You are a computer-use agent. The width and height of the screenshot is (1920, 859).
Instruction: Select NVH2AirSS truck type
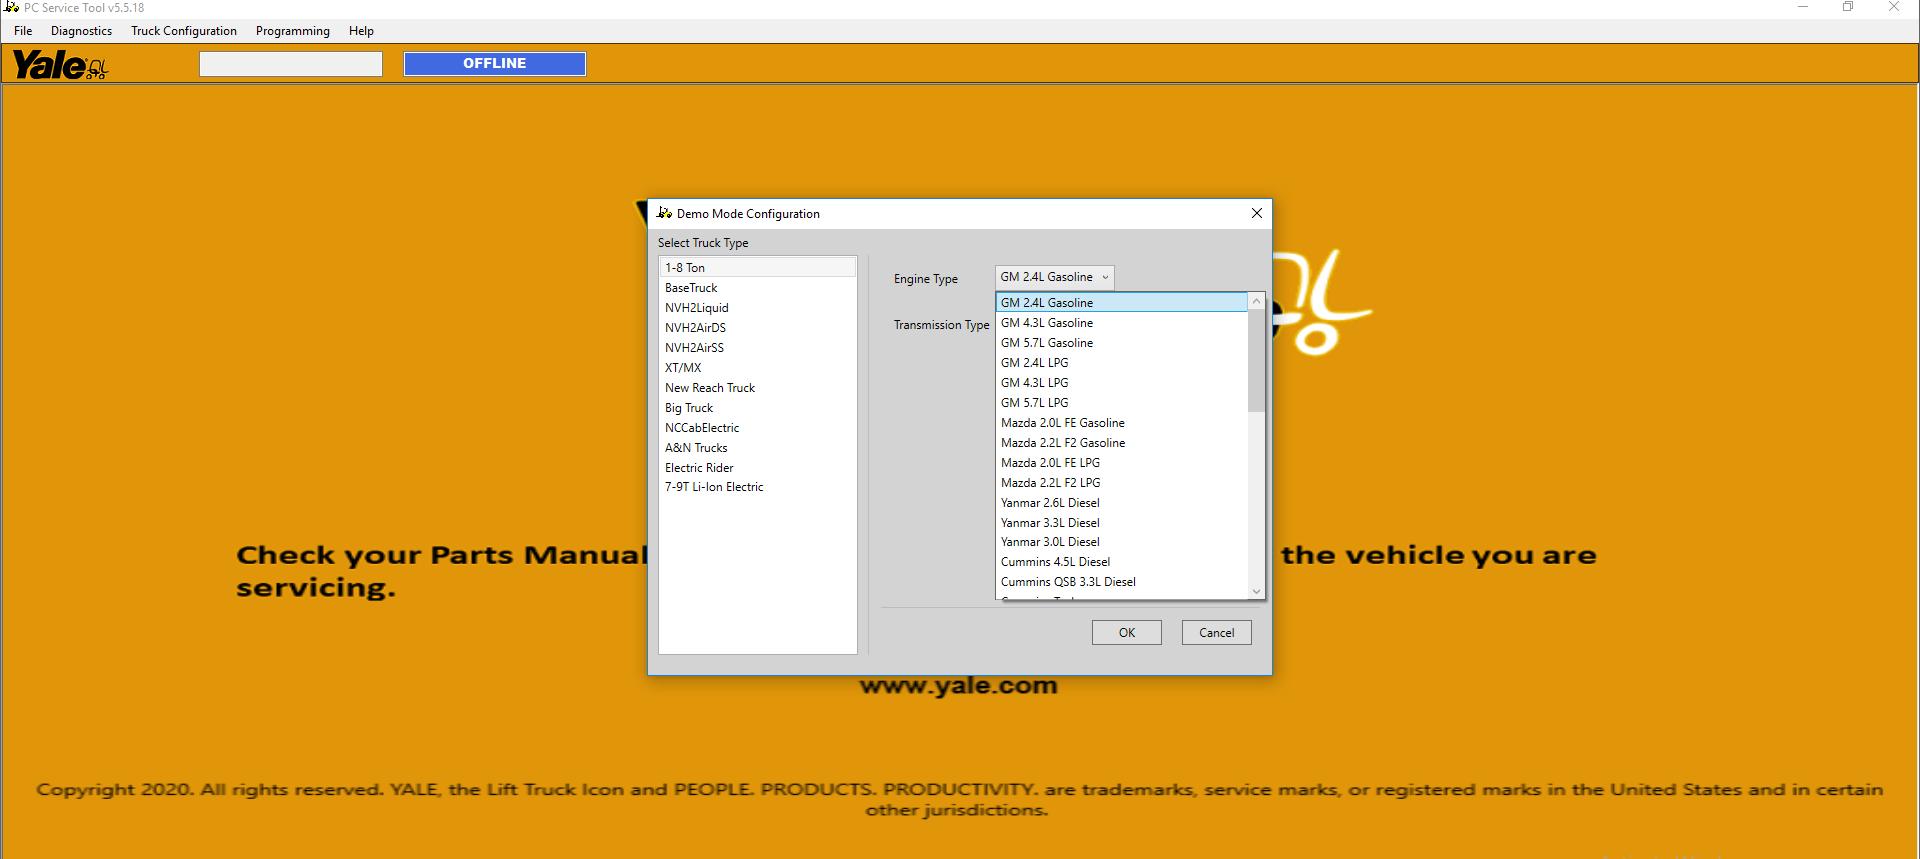[757, 348]
